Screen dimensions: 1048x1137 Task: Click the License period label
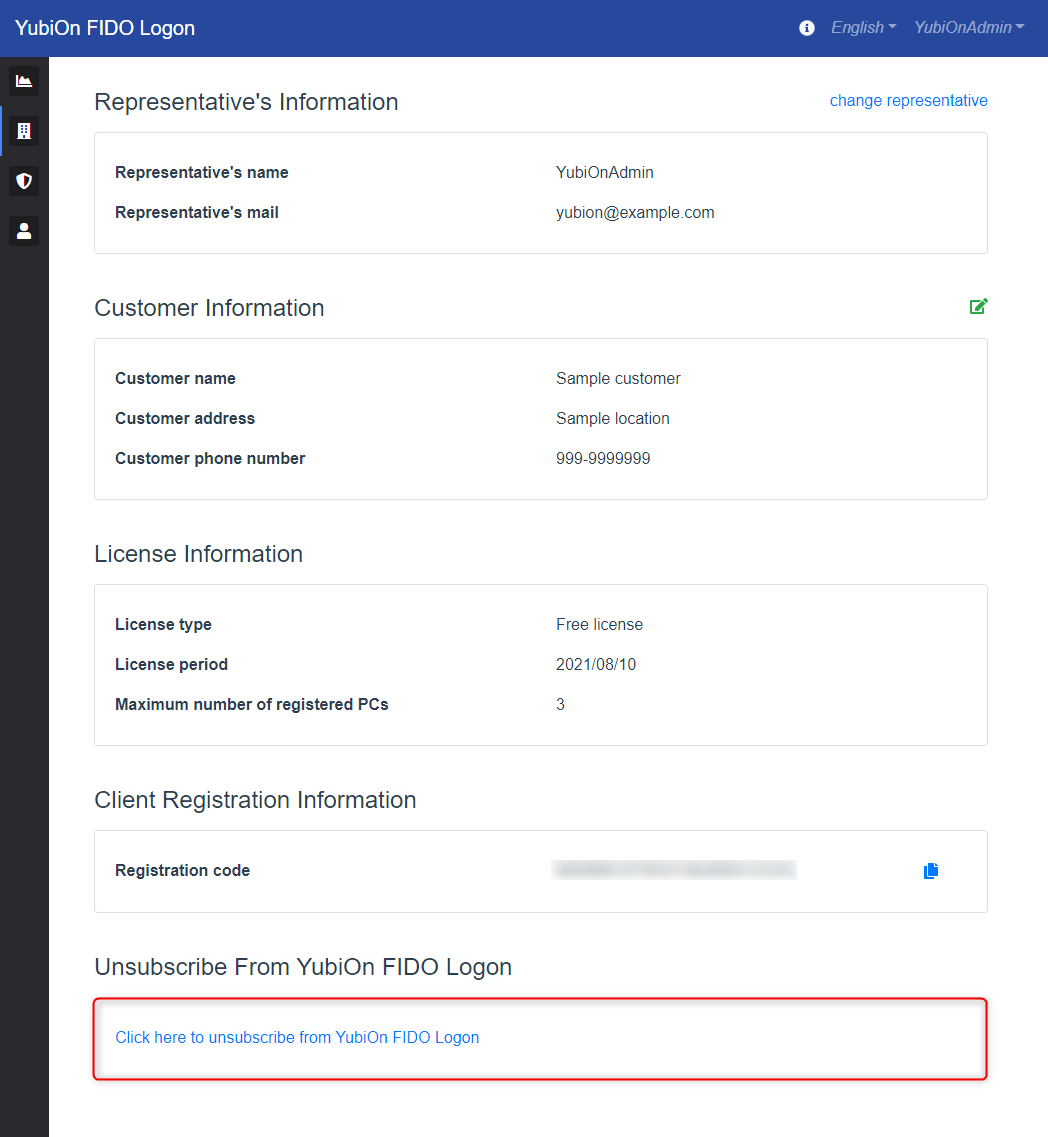172,664
